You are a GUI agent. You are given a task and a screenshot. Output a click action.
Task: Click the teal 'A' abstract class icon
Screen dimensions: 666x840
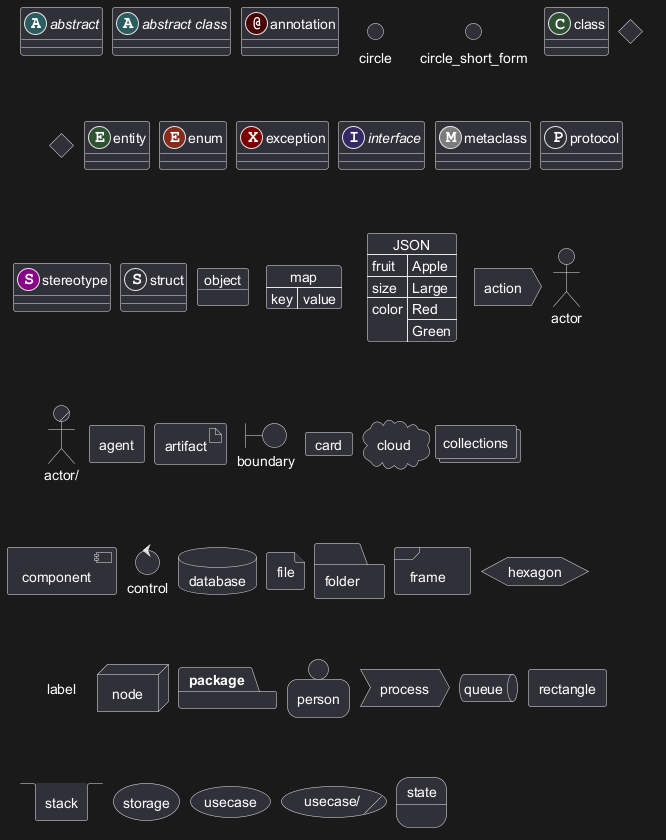(127, 23)
